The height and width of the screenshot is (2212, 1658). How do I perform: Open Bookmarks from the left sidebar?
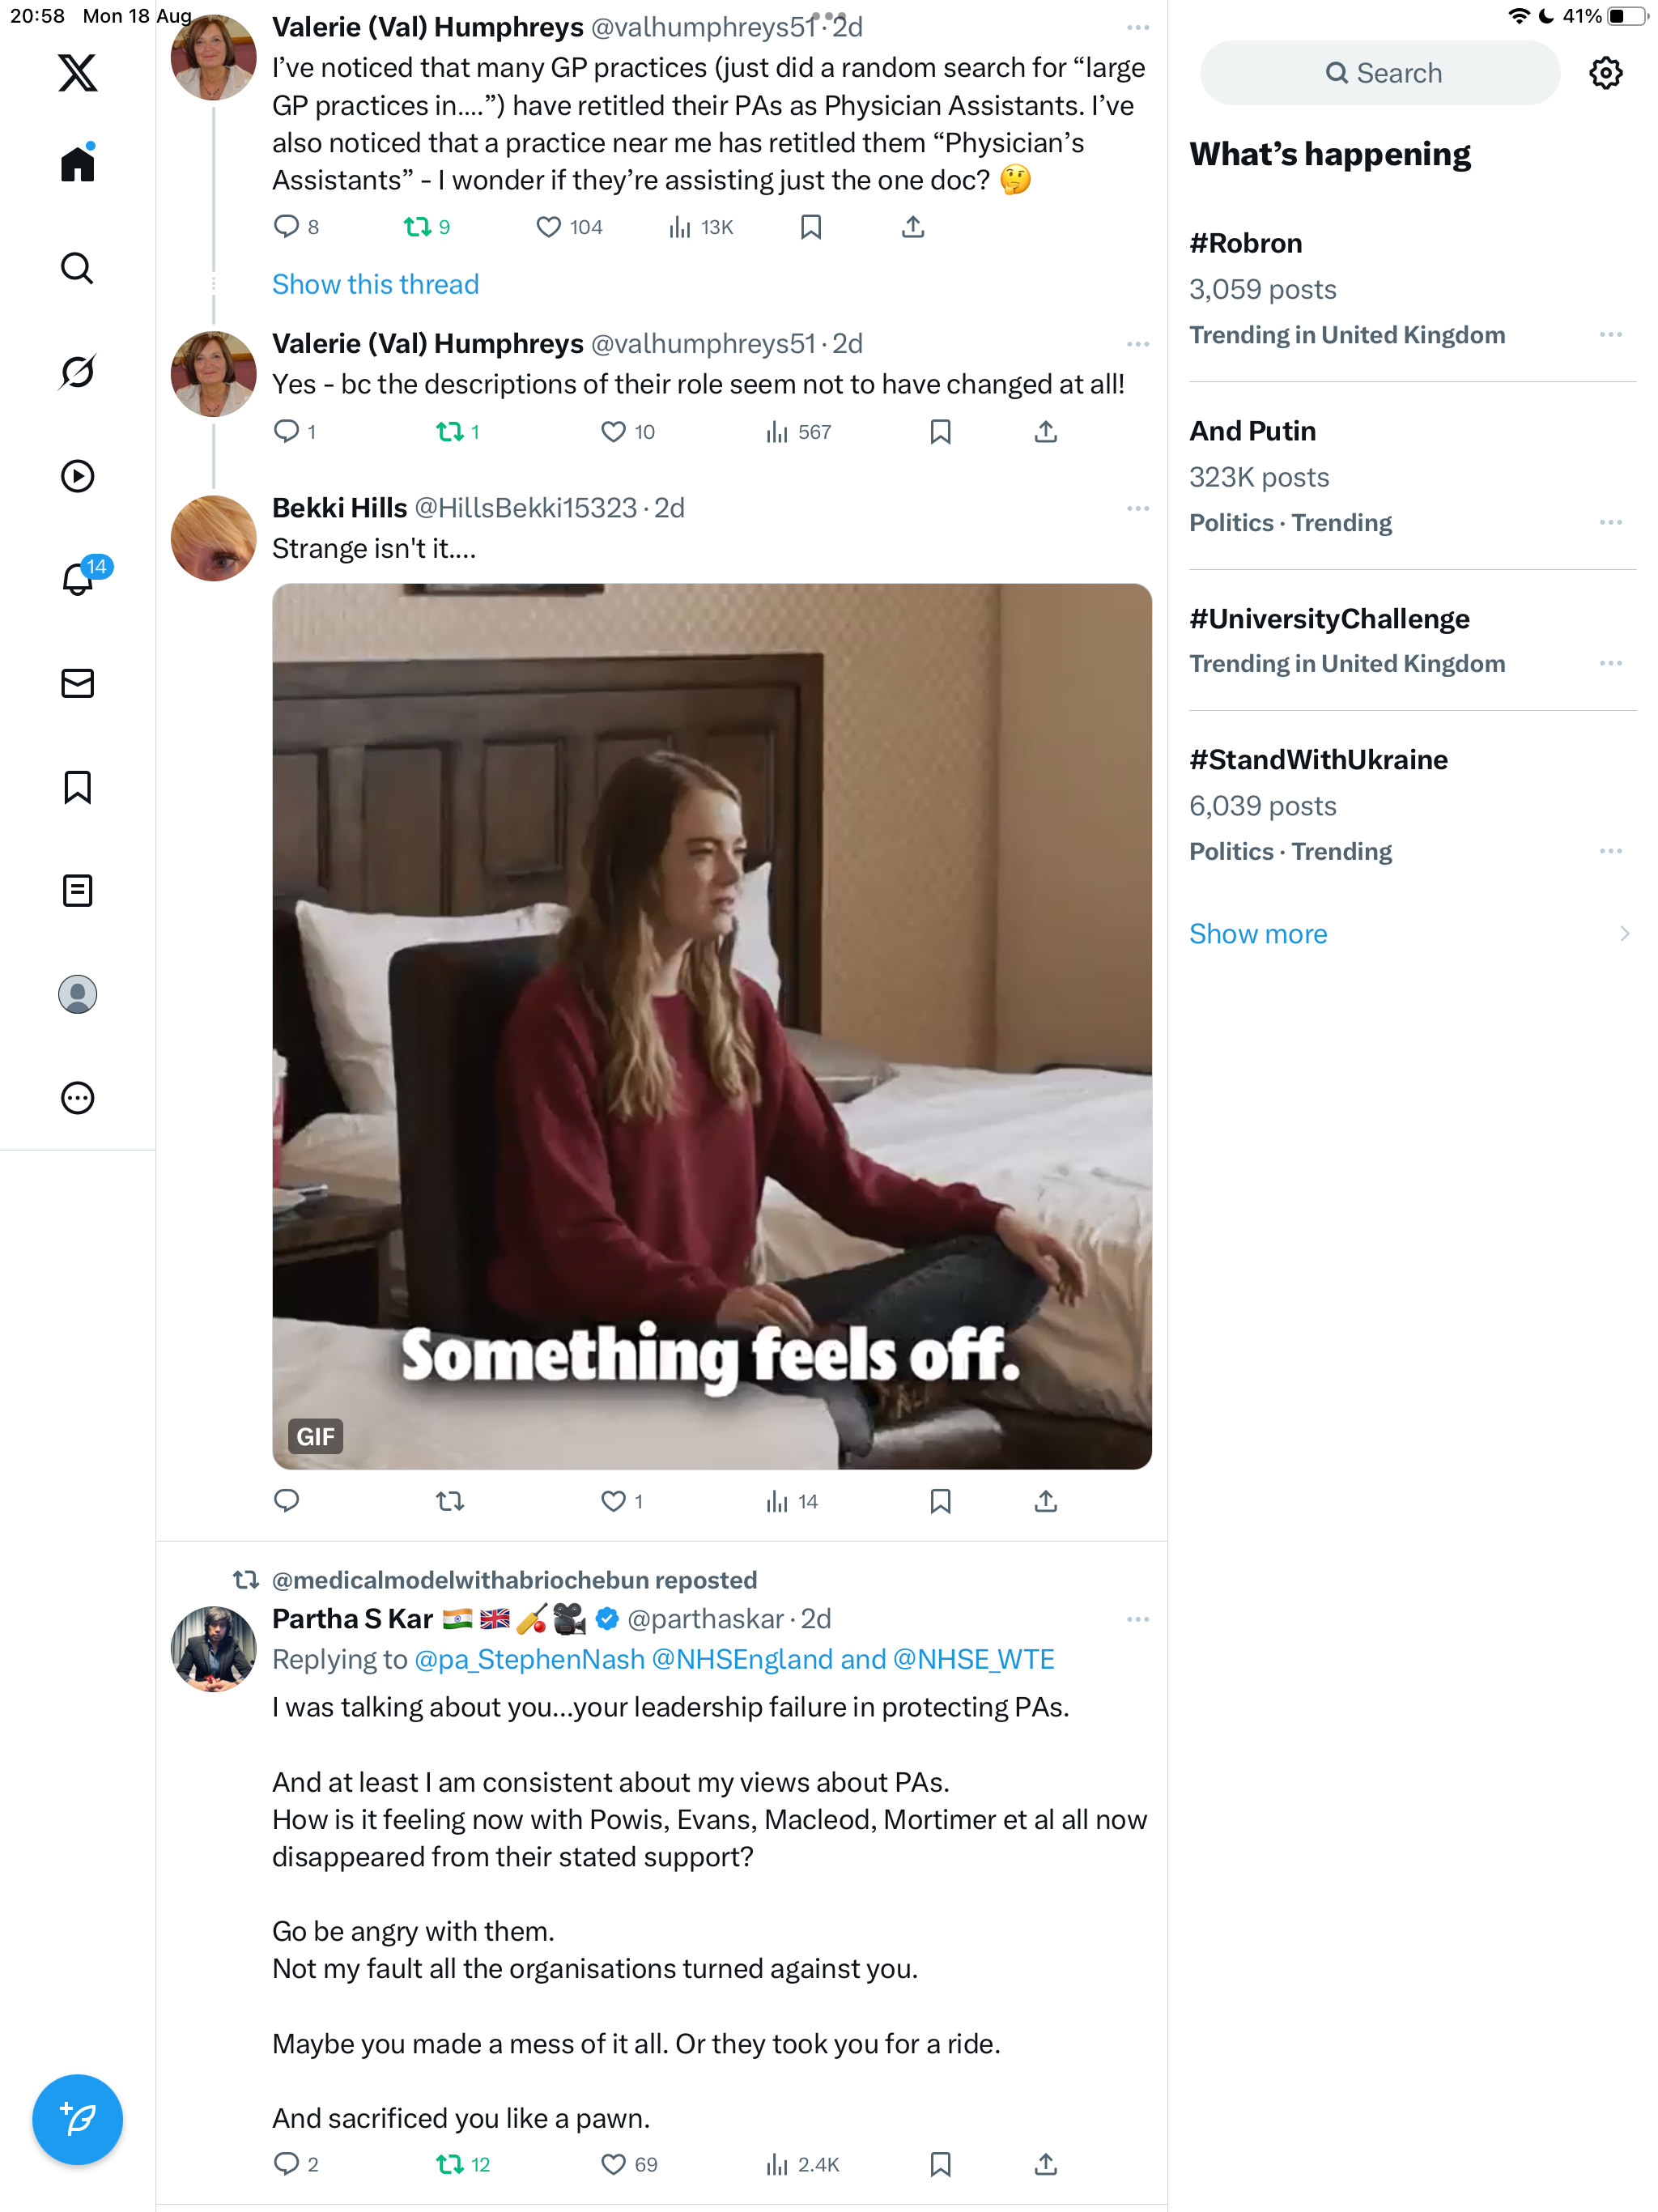pos(77,787)
